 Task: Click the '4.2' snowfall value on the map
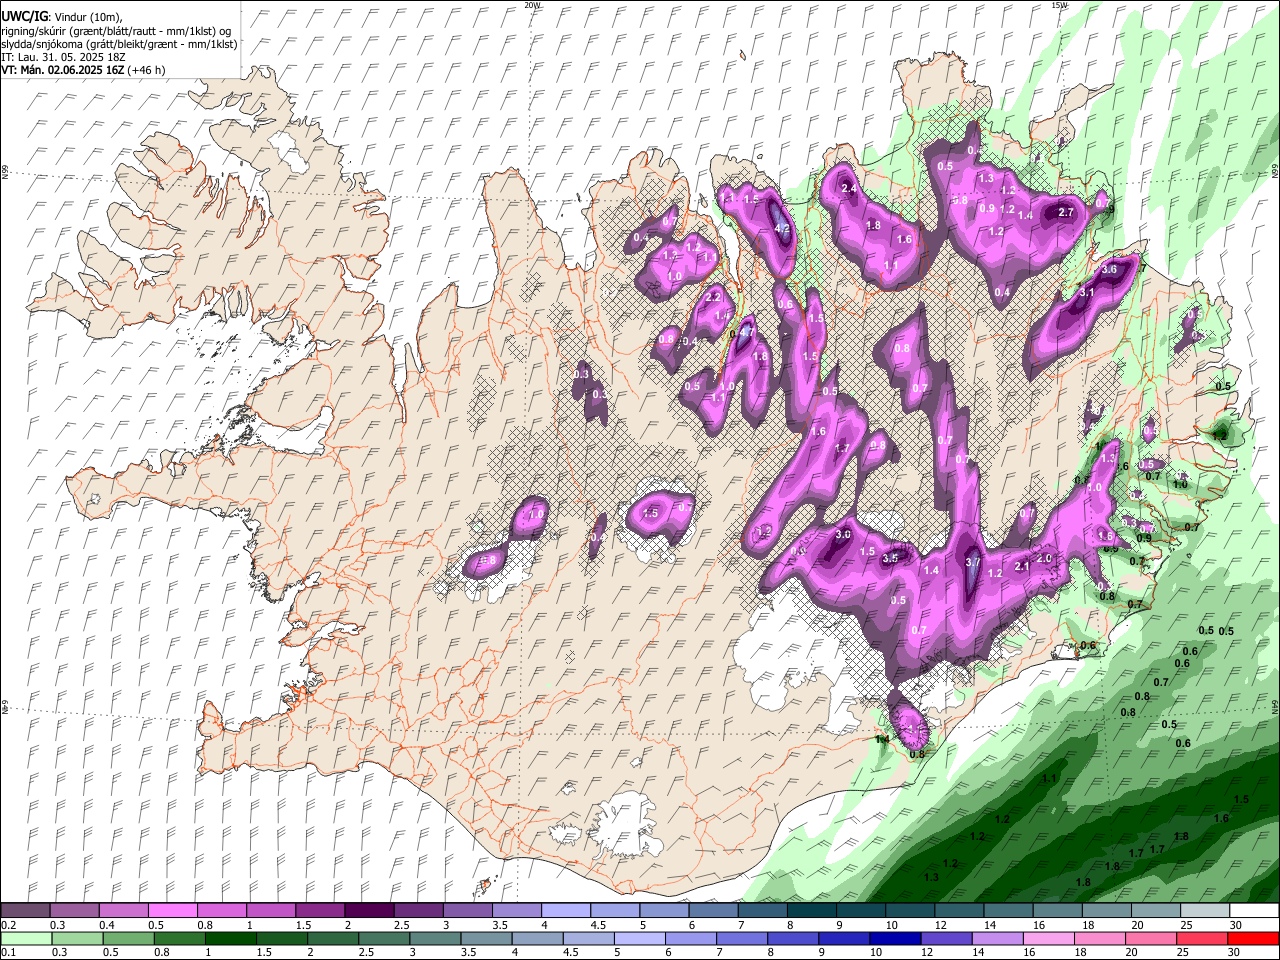[x=783, y=228]
